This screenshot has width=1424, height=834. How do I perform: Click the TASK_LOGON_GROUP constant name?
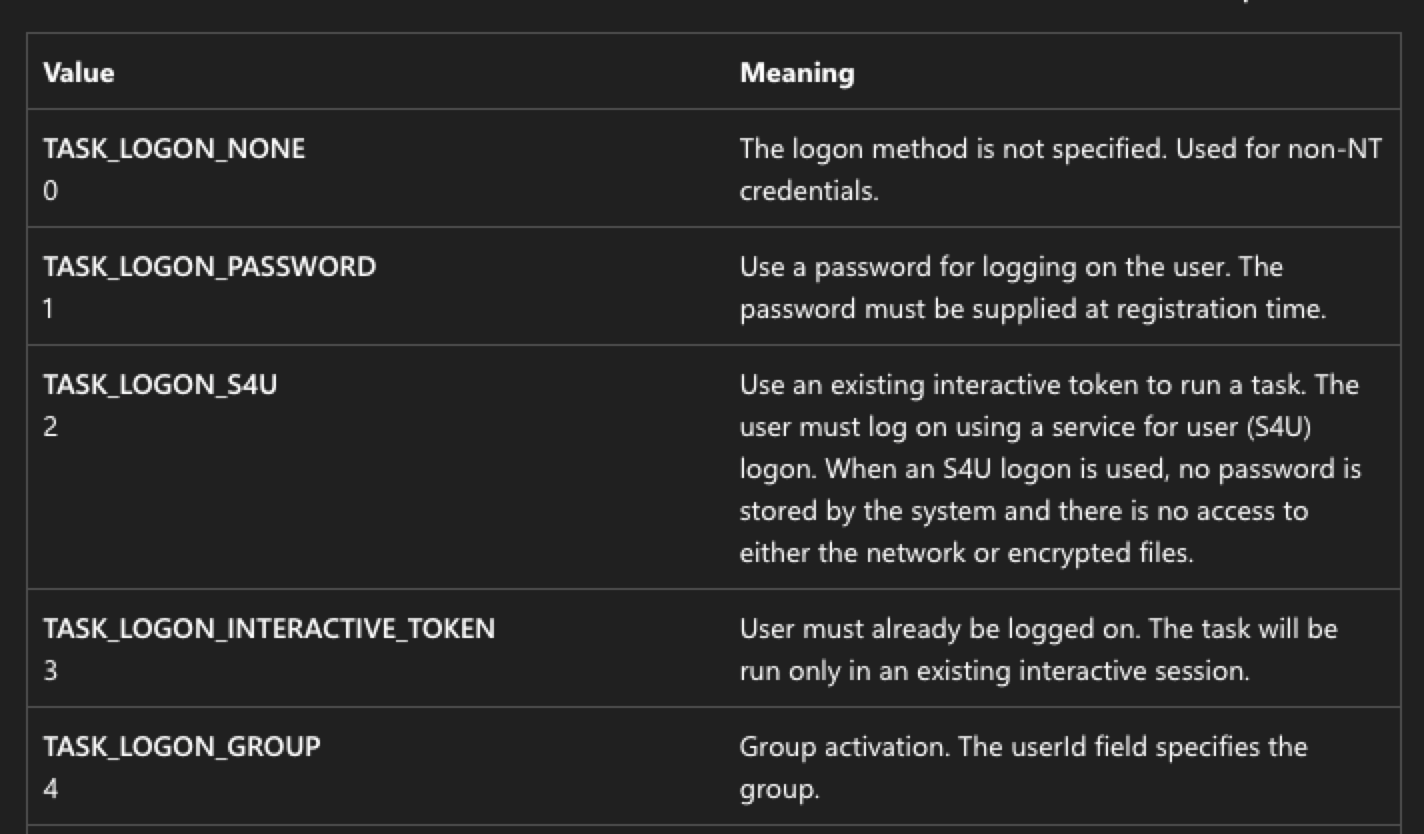click(x=182, y=747)
